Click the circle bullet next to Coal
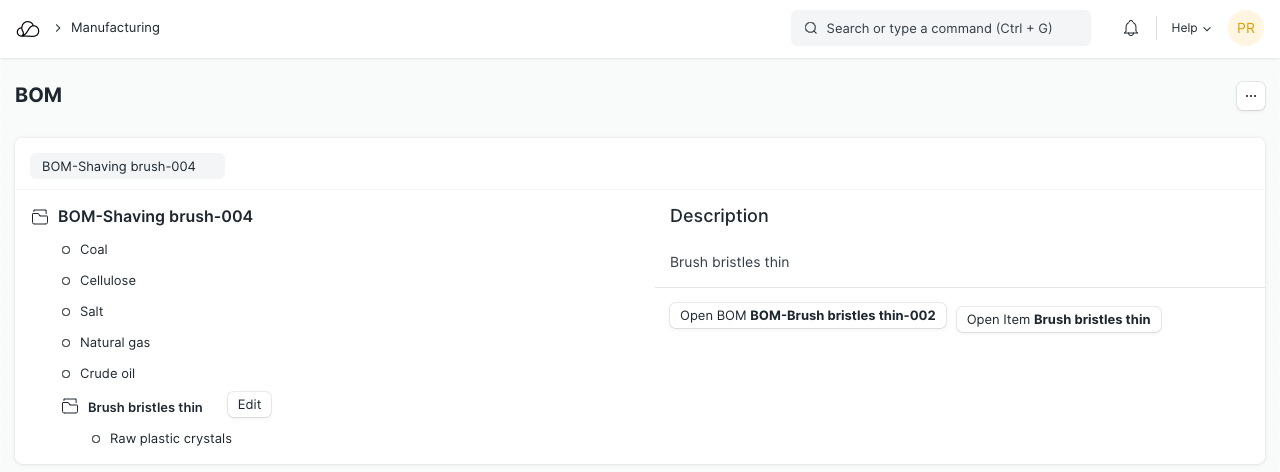This screenshot has width=1280, height=472. coord(66,250)
